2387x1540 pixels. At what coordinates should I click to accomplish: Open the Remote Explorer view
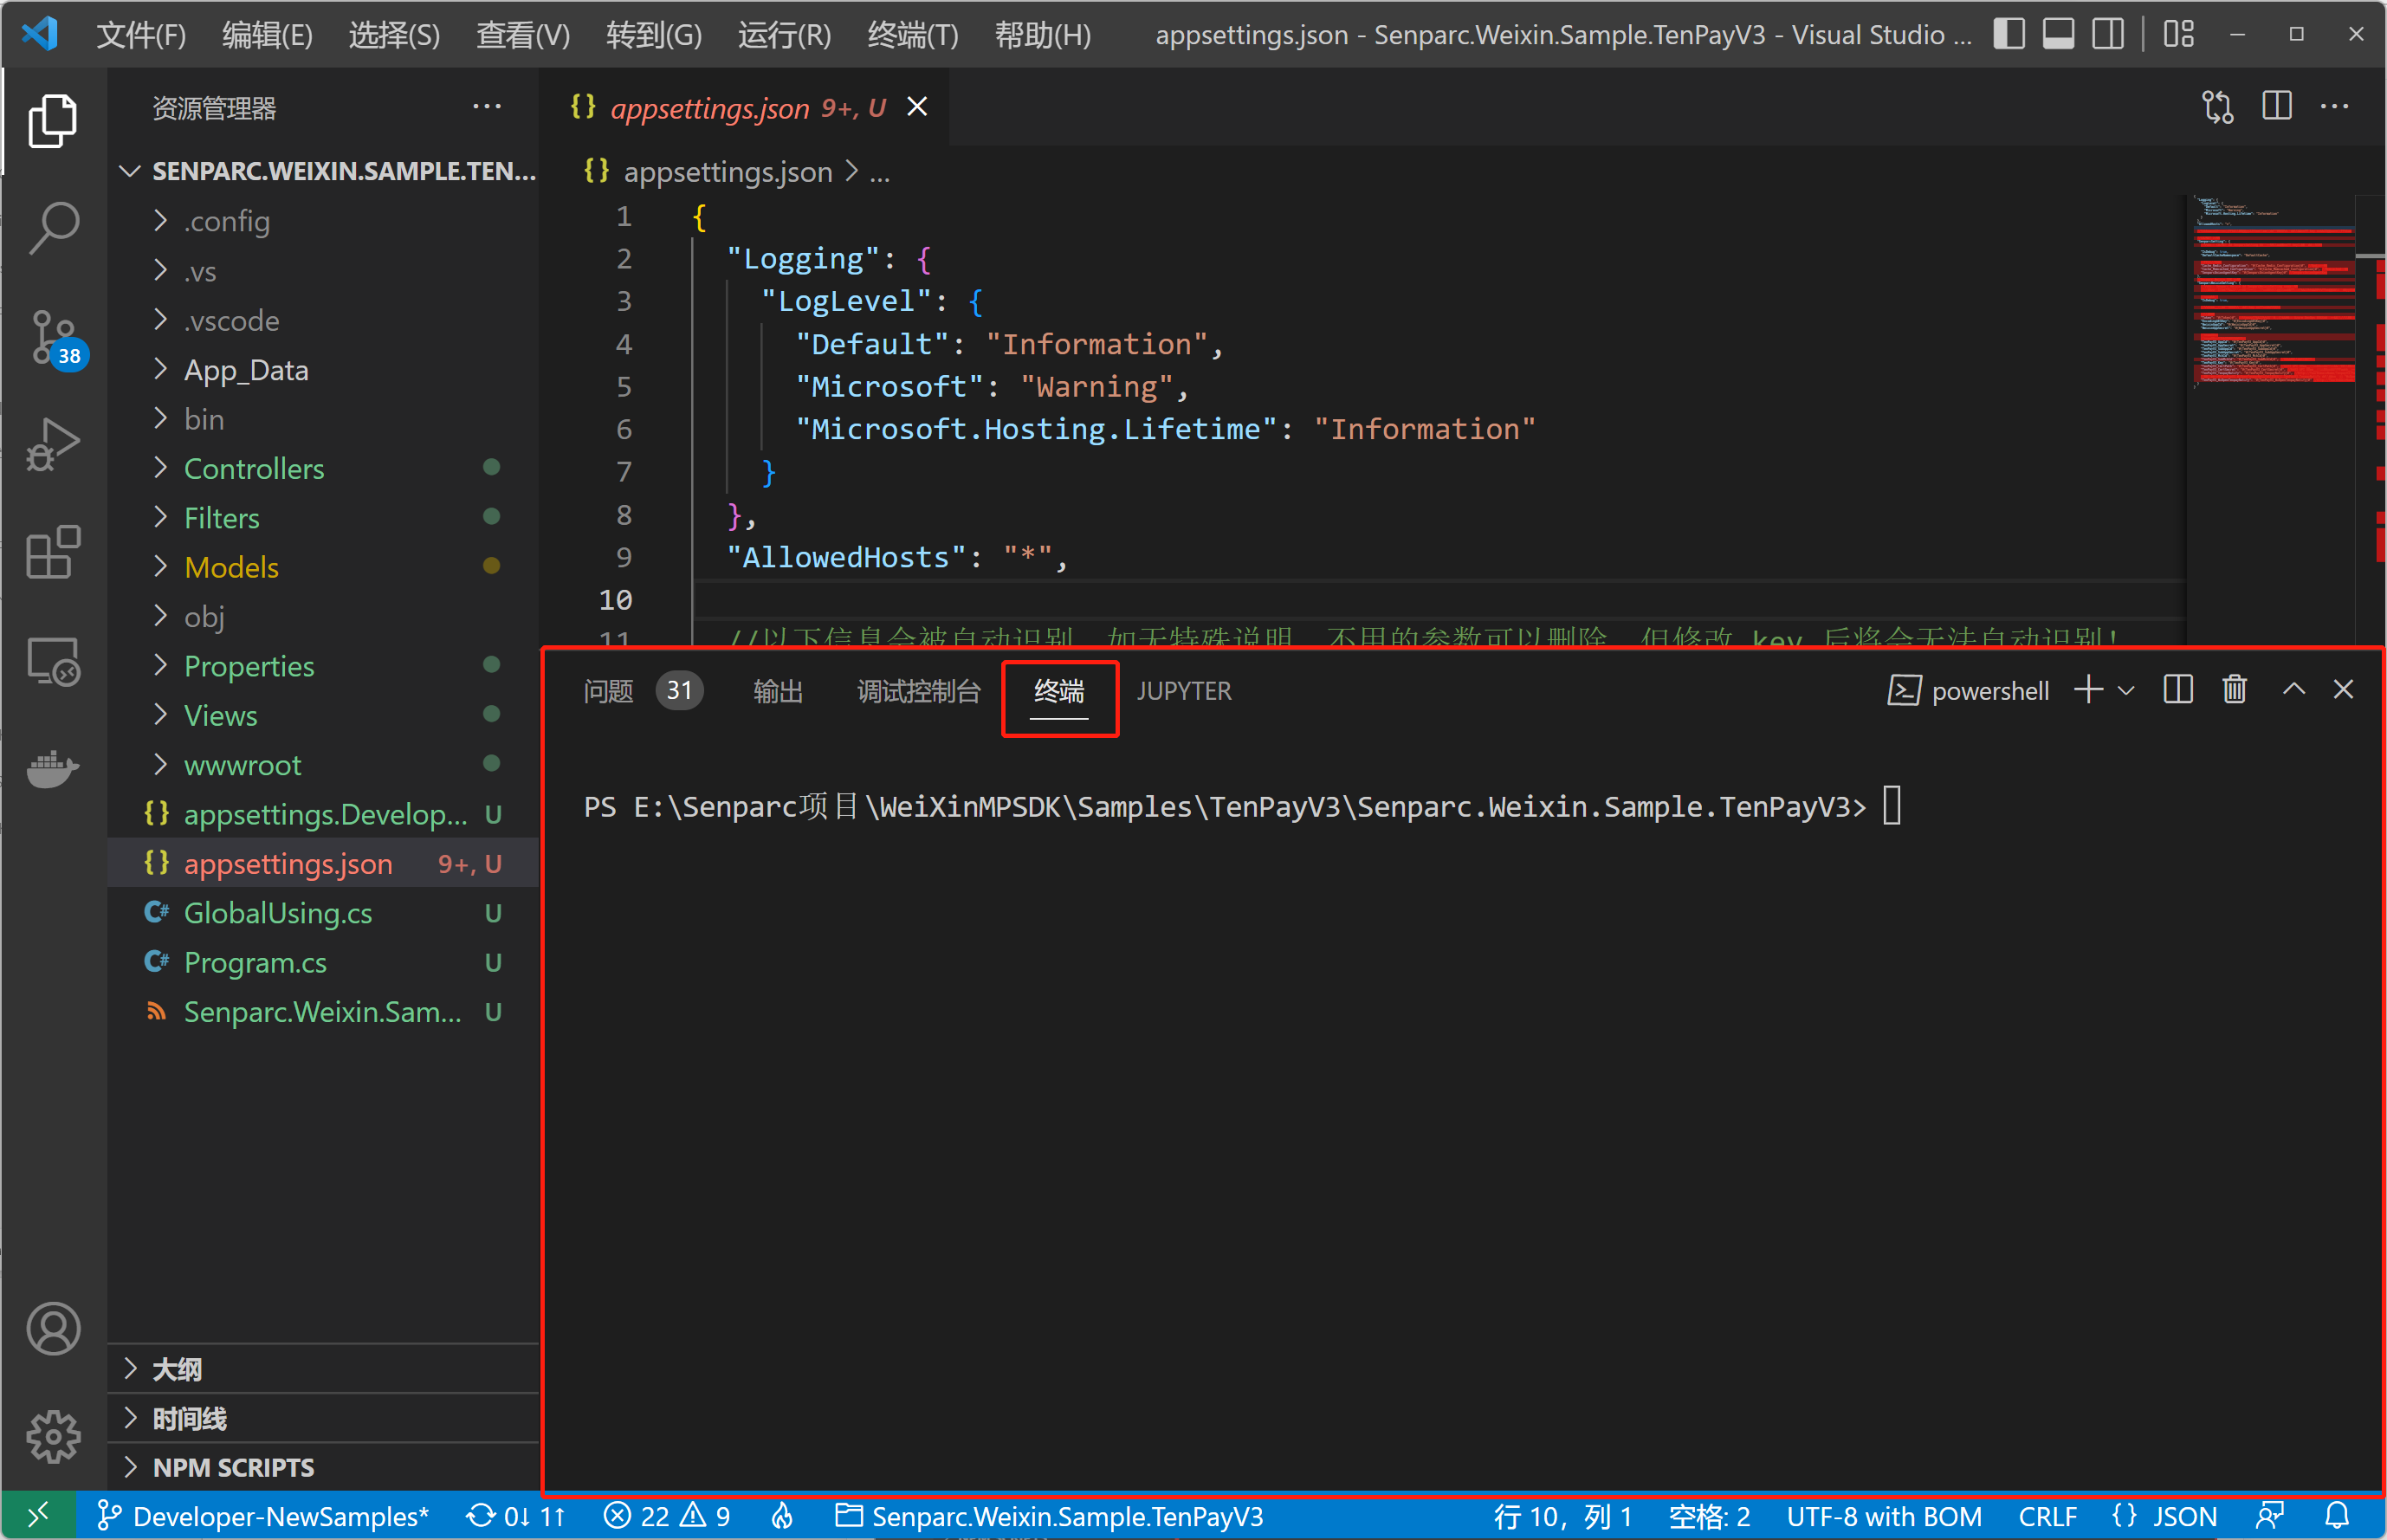click(53, 661)
